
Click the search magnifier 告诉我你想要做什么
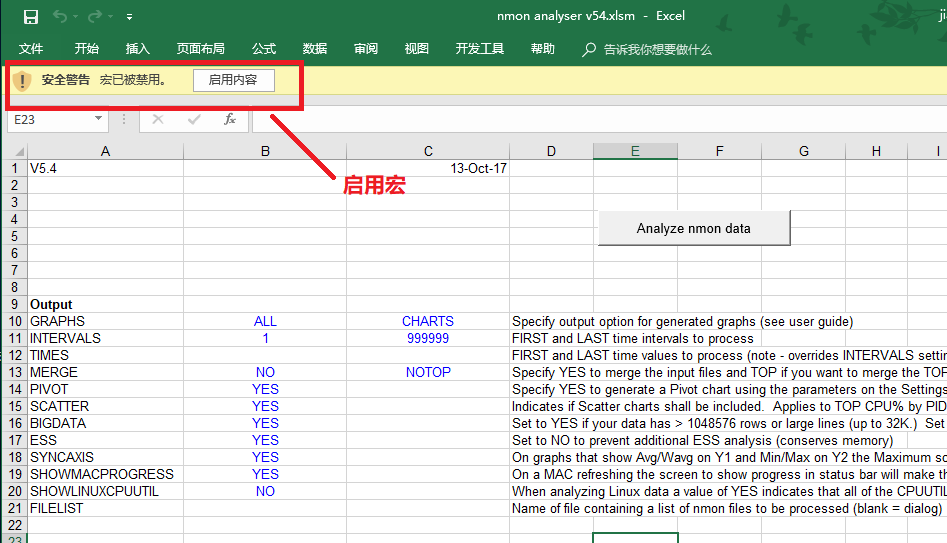point(590,49)
